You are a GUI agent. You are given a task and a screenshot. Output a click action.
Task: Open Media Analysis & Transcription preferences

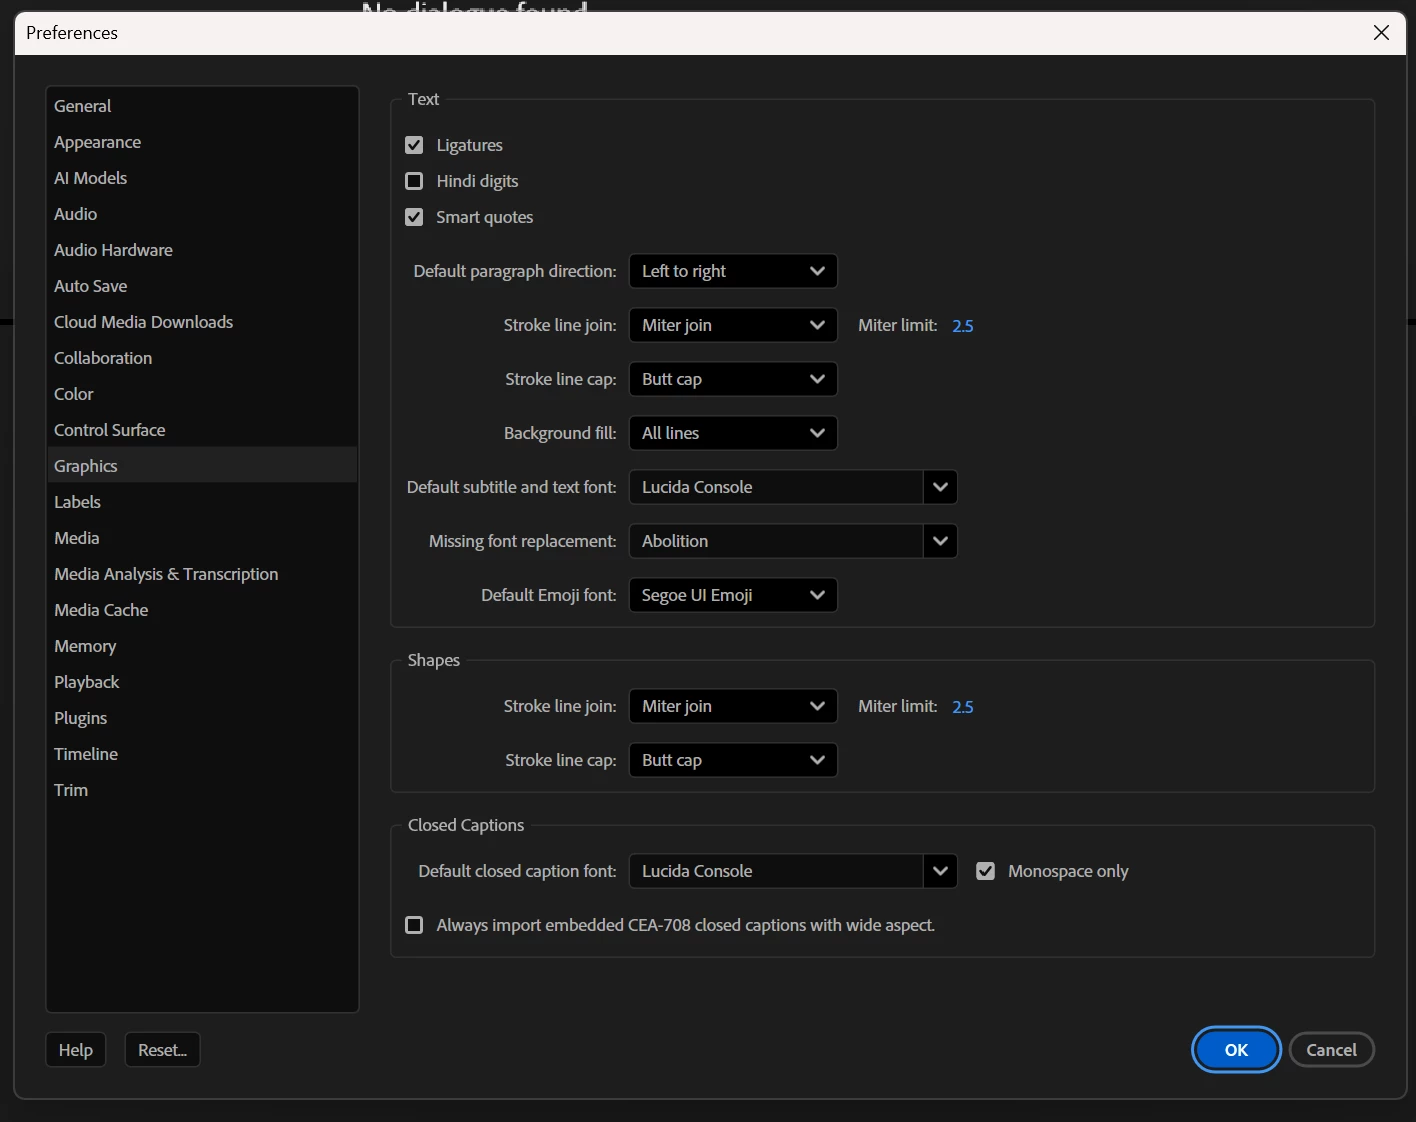pyautogui.click(x=202, y=574)
